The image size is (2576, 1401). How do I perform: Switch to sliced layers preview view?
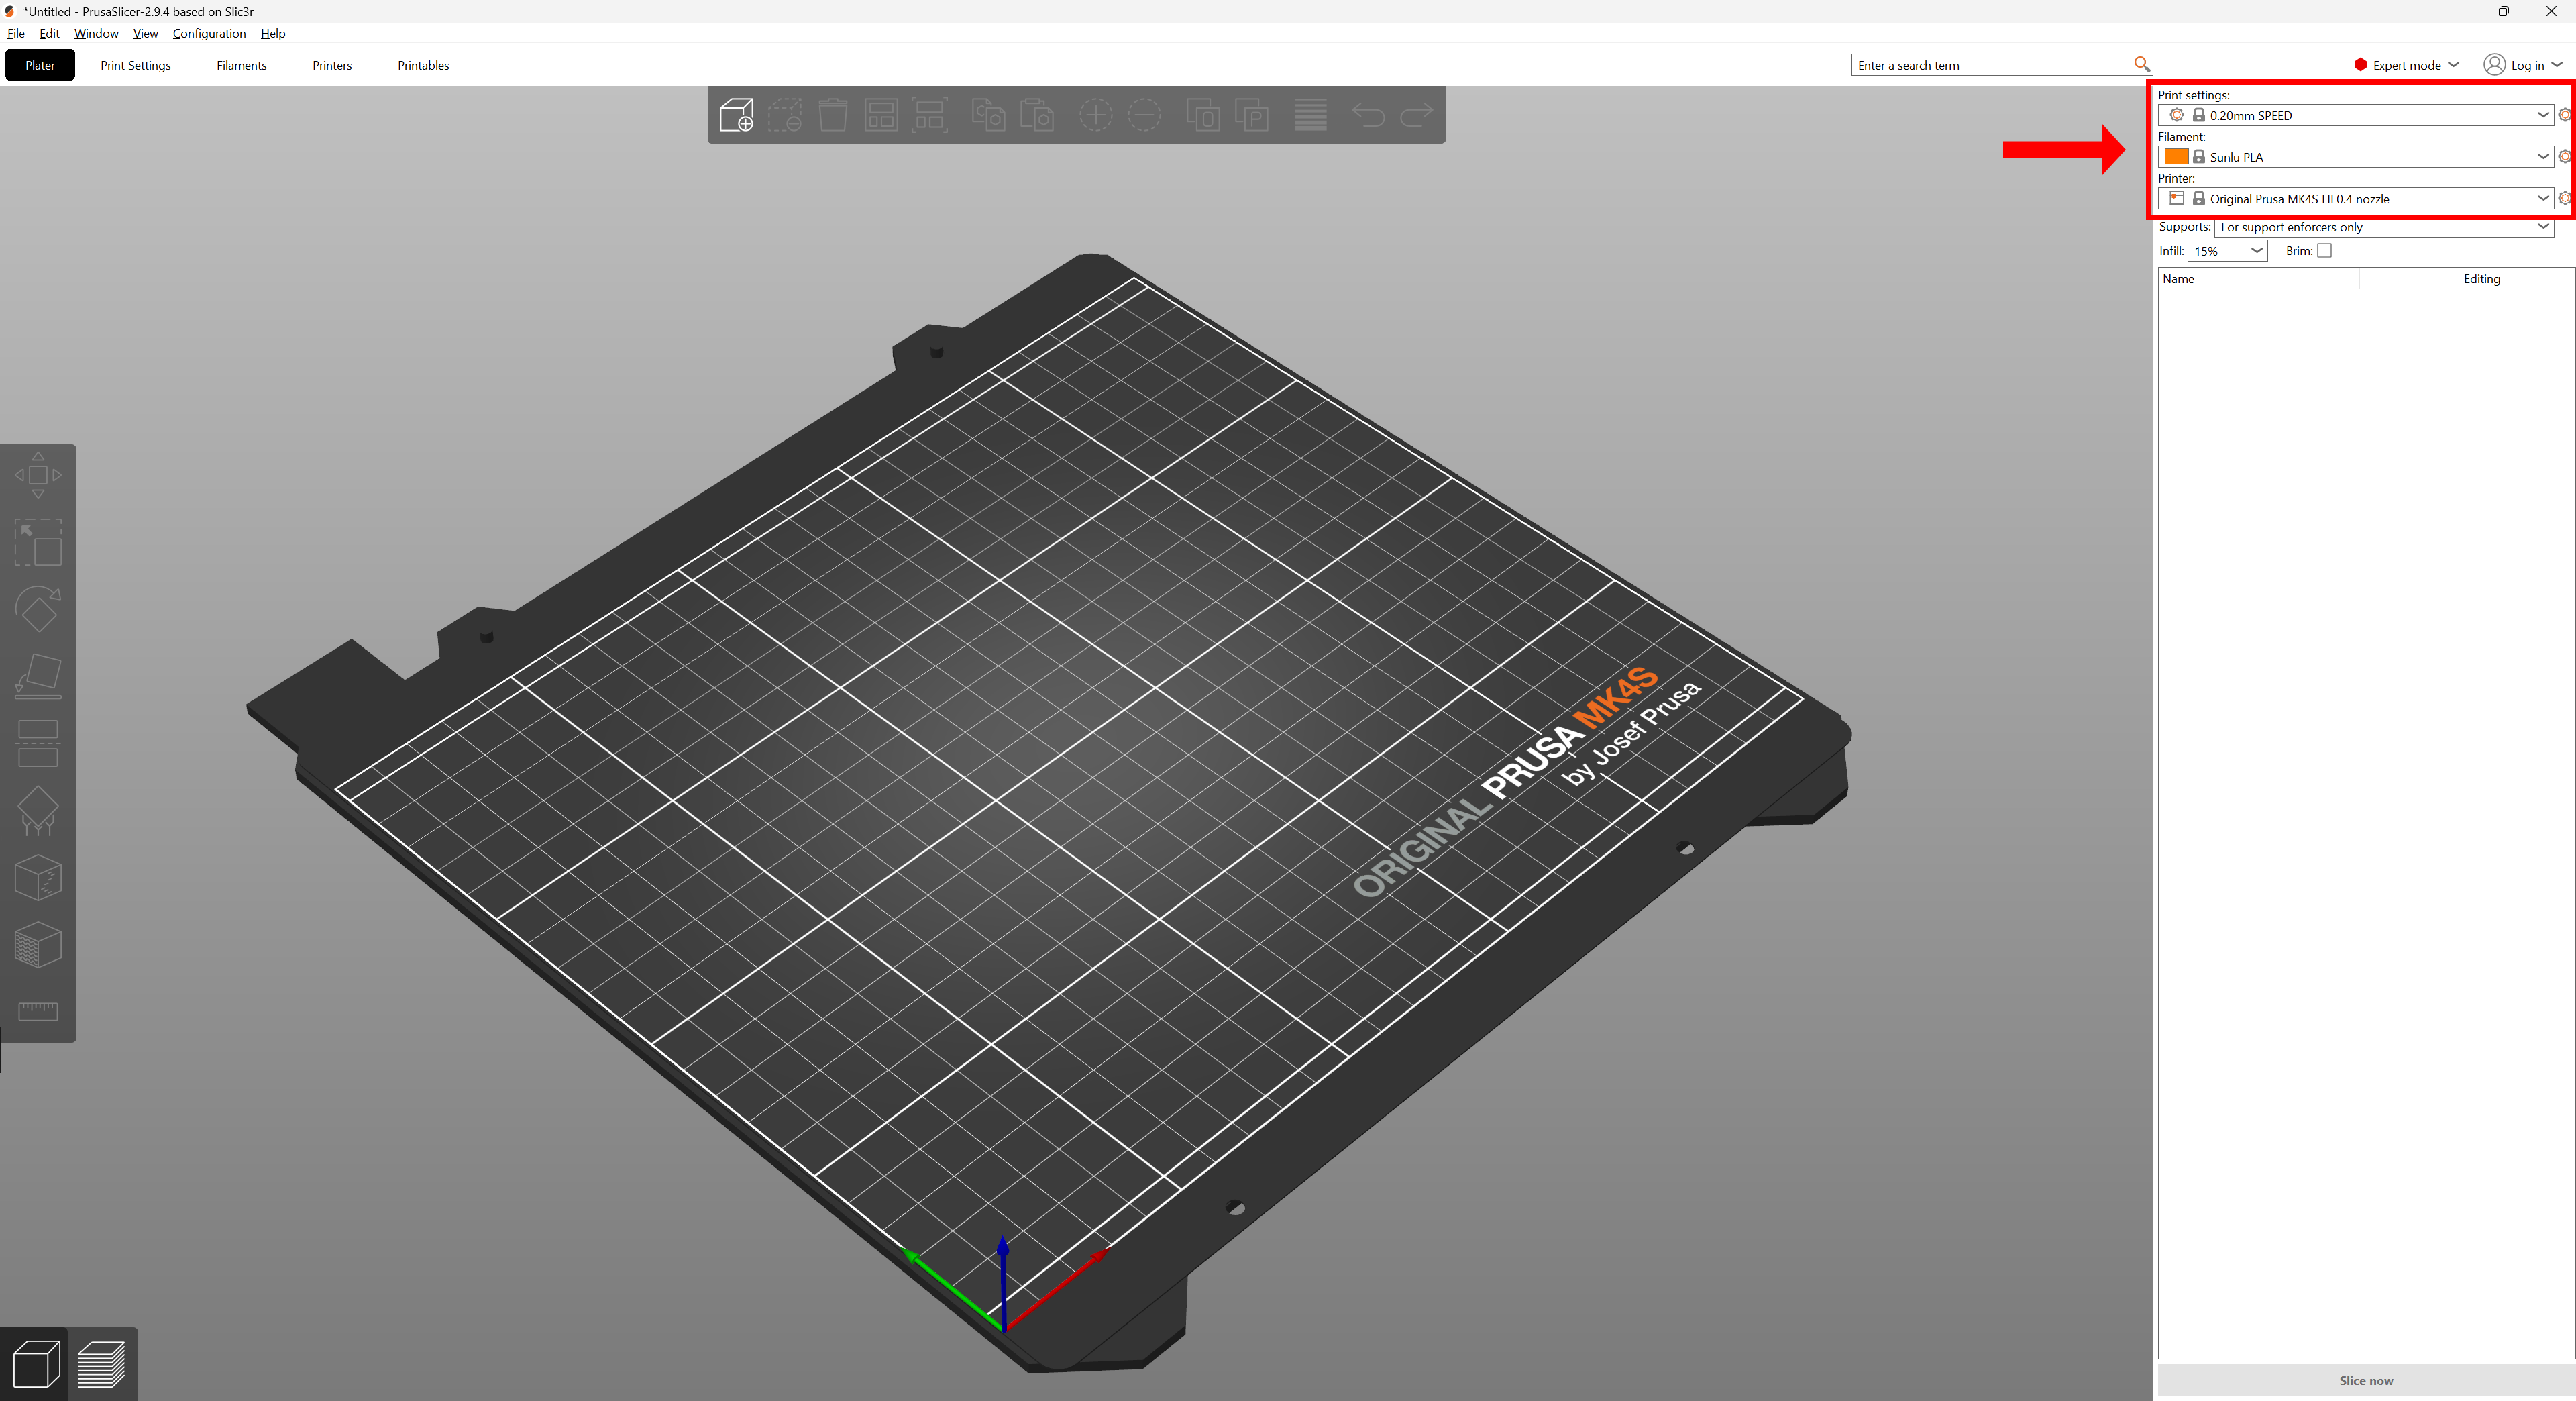coord(101,1364)
